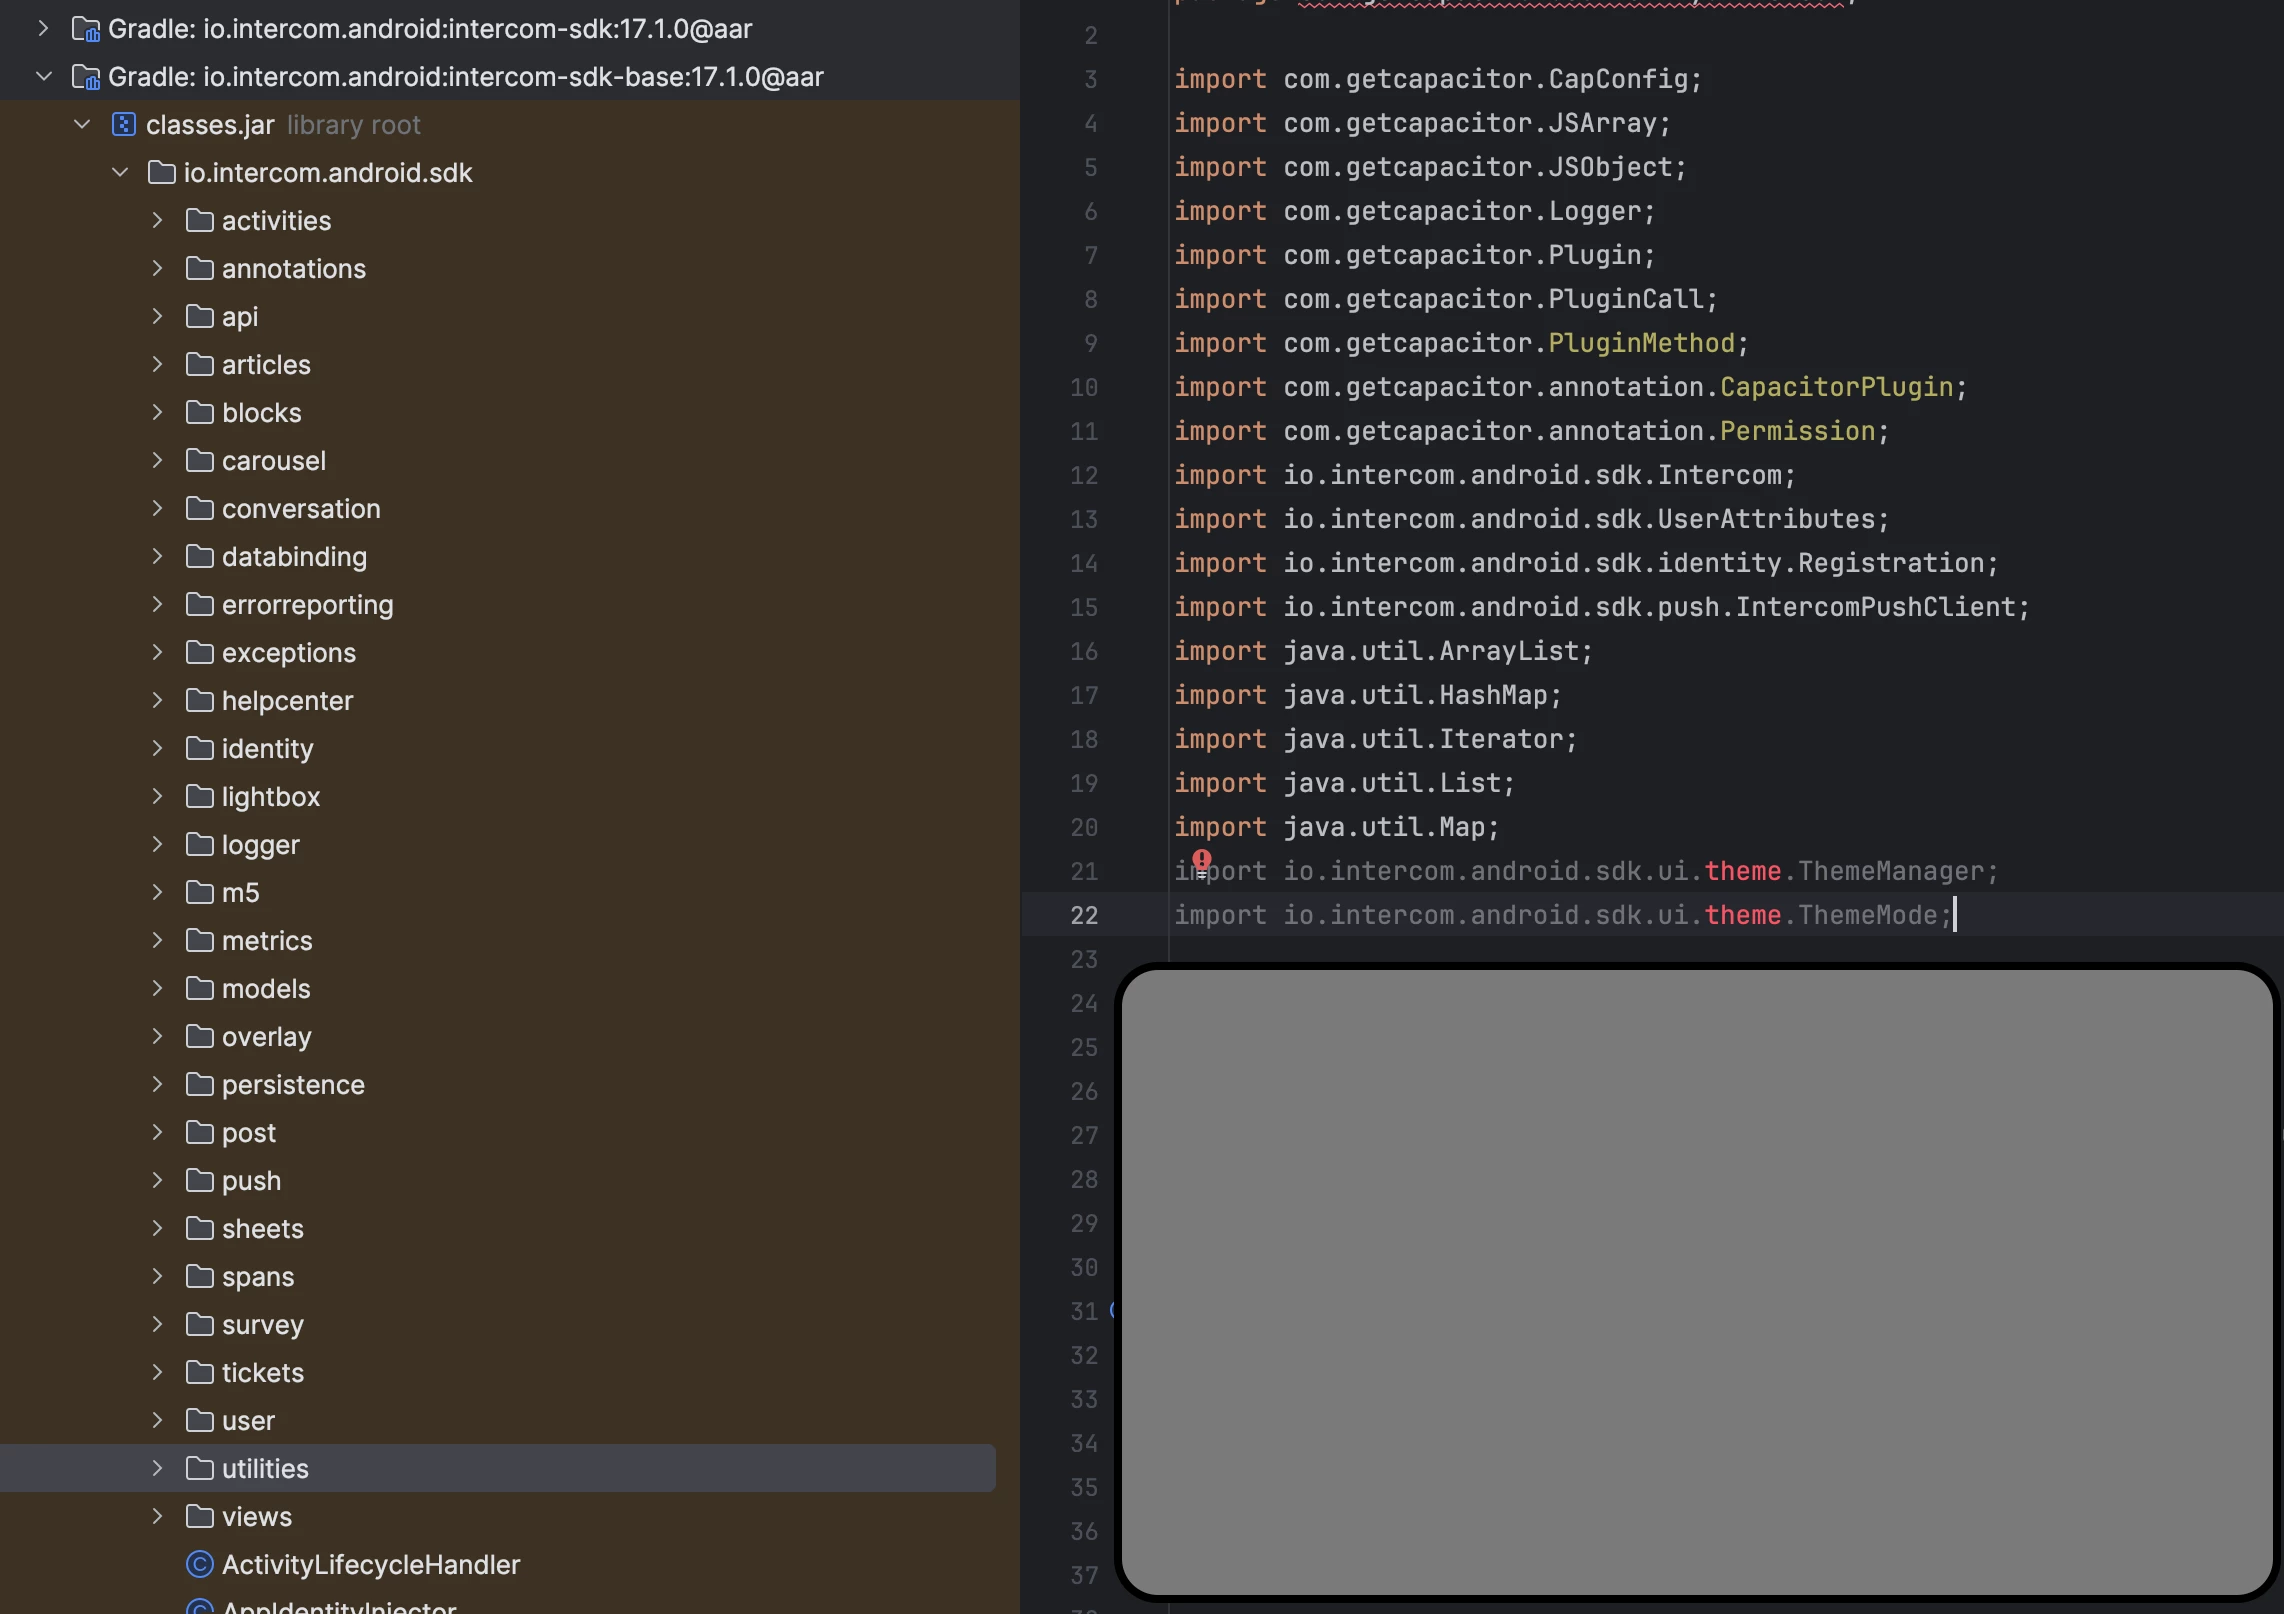Expand the articles package
The width and height of the screenshot is (2284, 1614).
157,365
